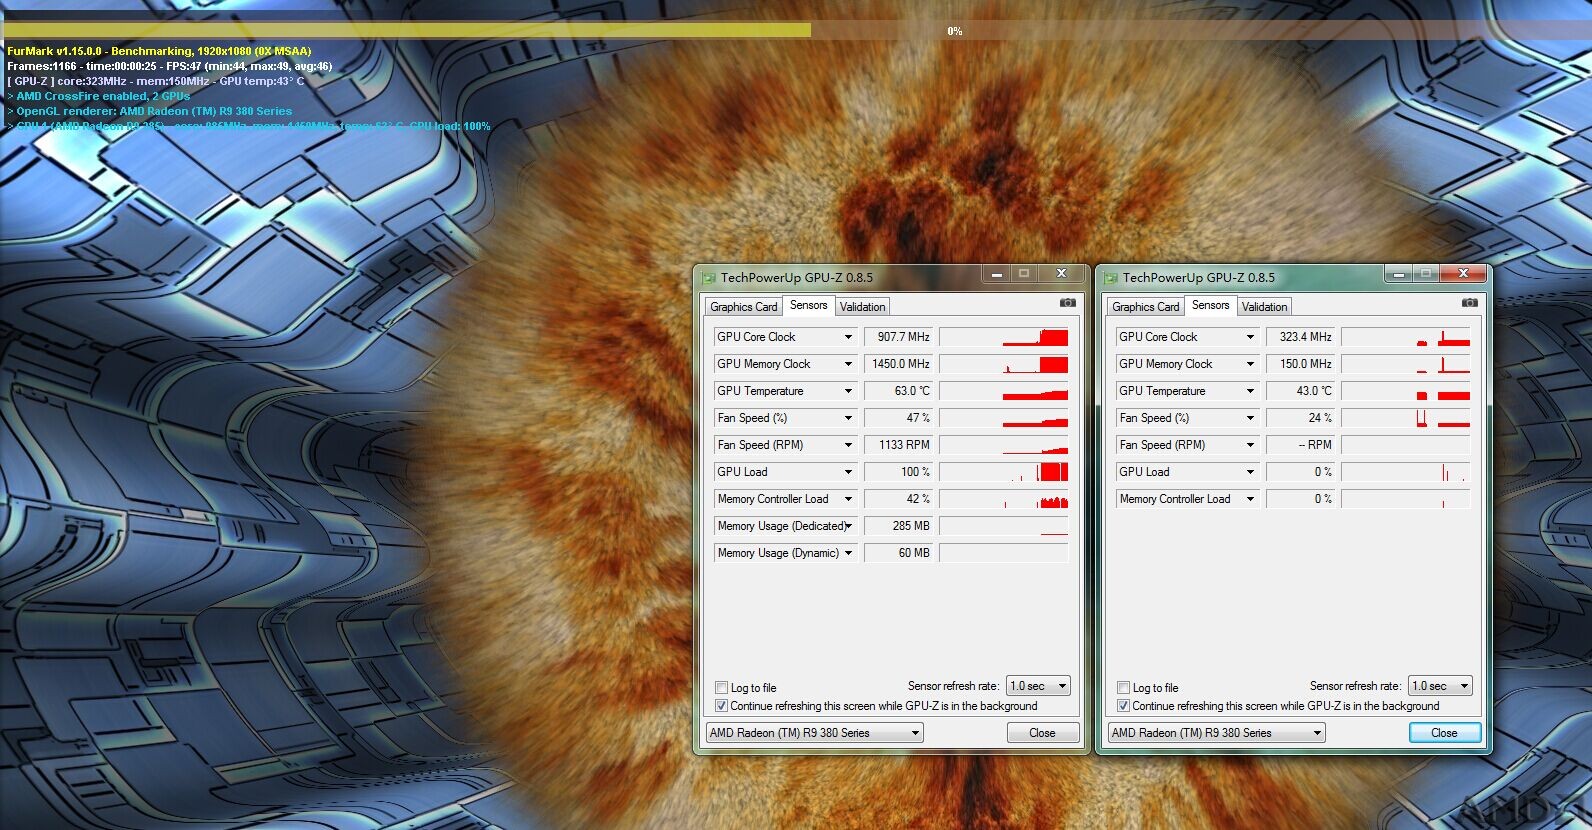1592x830 pixels.
Task: Select Sensors tab in left GPU-Z window
Action: pyautogui.click(x=808, y=305)
